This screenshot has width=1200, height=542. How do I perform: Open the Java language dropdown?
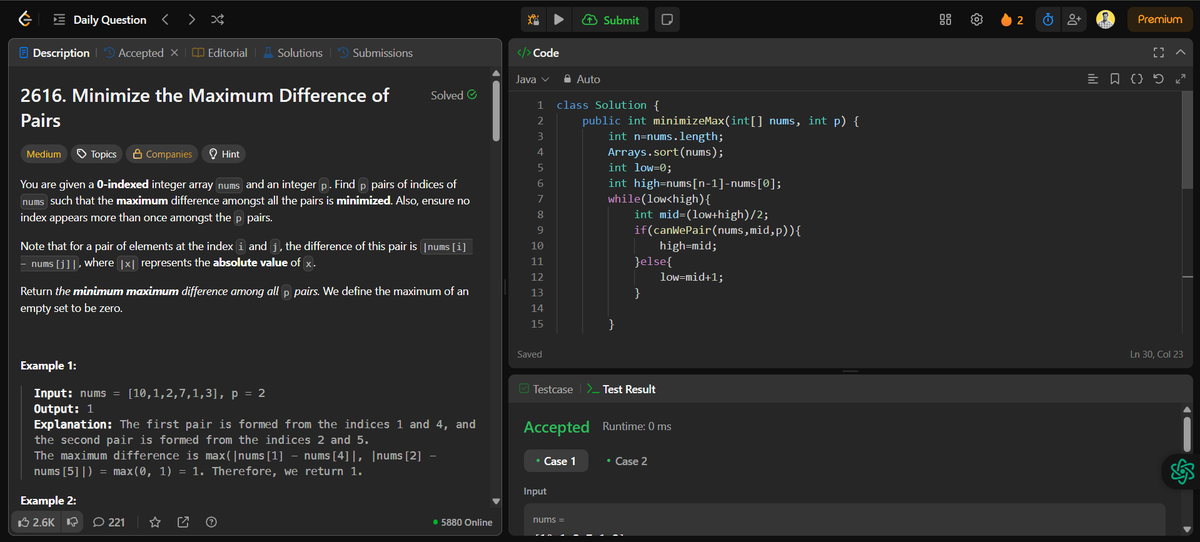pos(532,79)
